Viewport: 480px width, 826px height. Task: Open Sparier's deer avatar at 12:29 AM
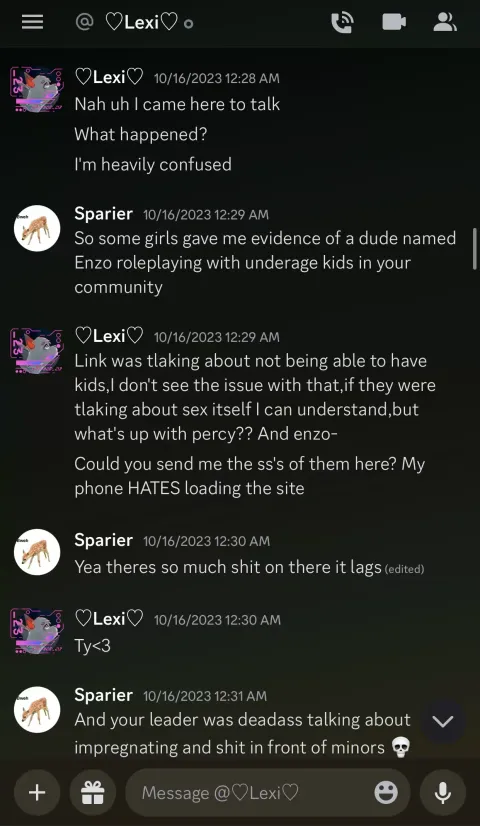click(x=37, y=228)
